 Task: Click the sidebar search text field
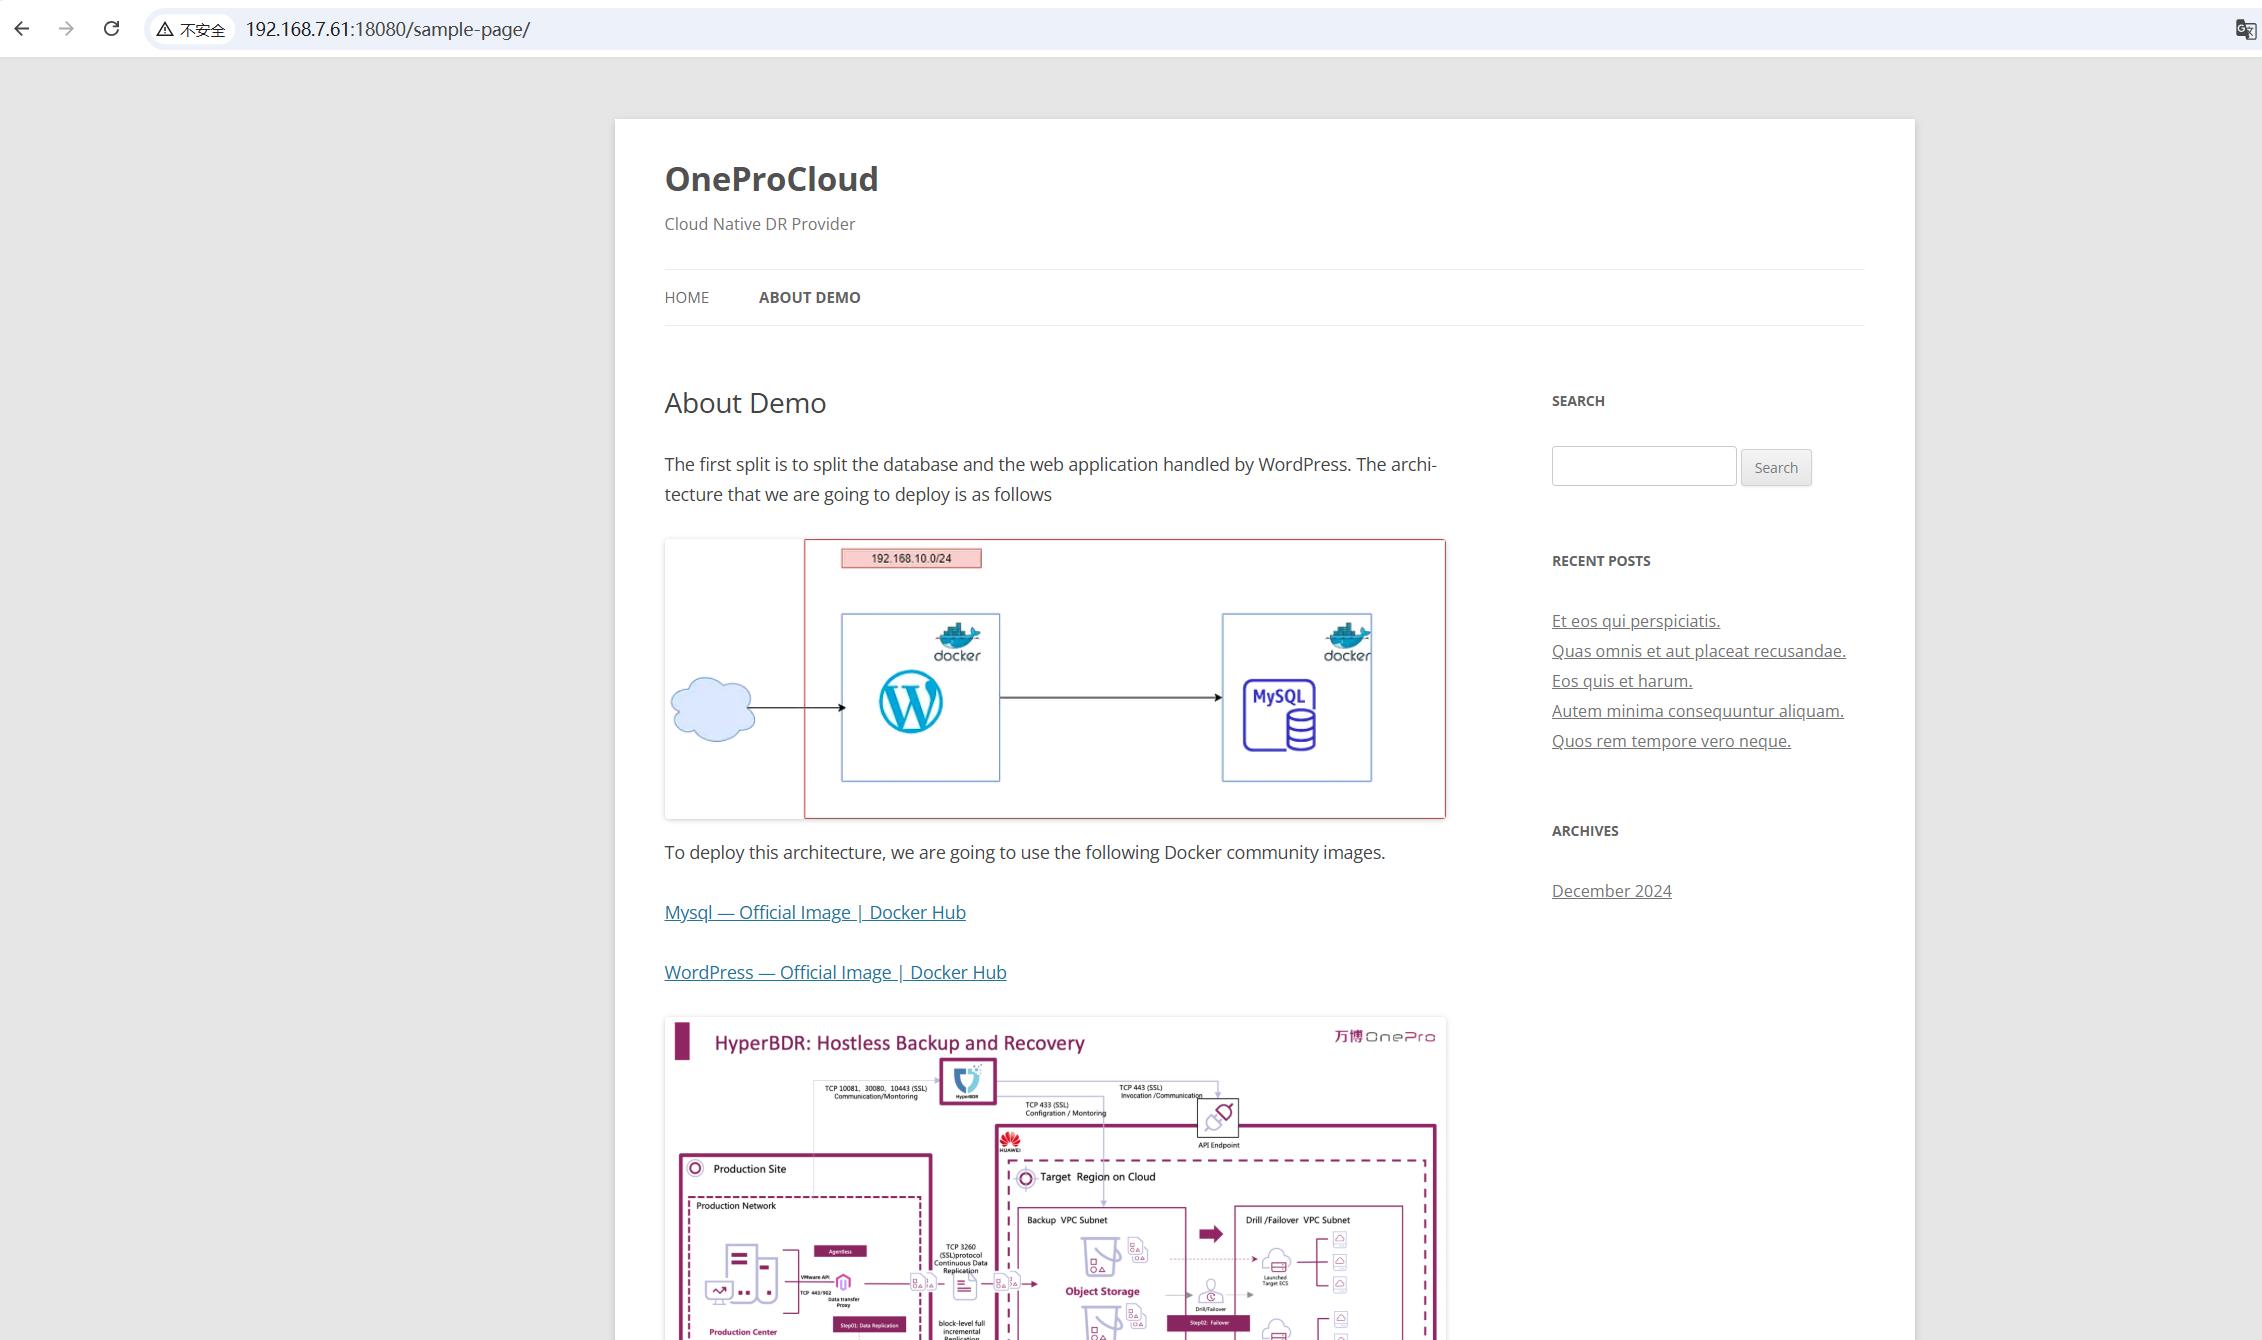pos(1644,466)
